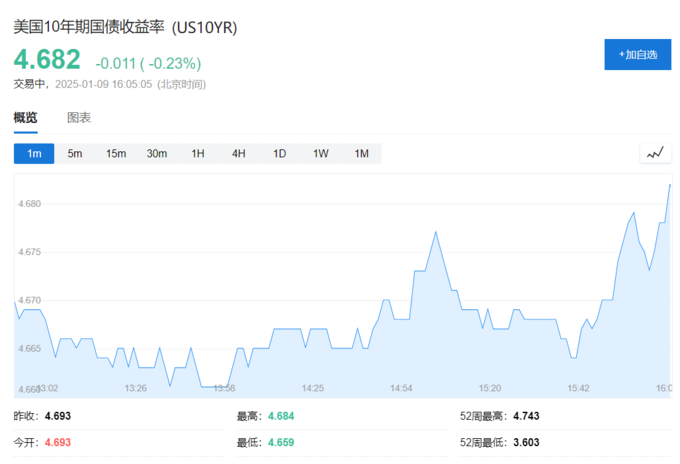Image resolution: width=680 pixels, height=464 pixels.
Task: Select the 5m timeframe
Action: click(x=75, y=153)
